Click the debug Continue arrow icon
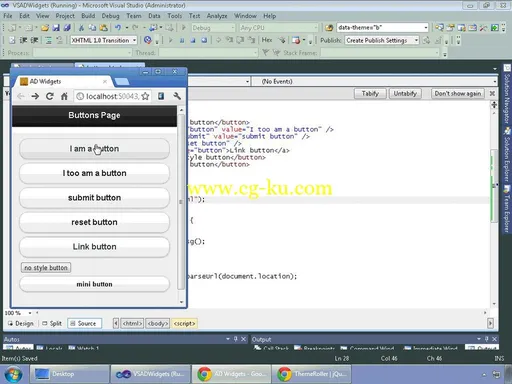512x384 pixels. pyautogui.click(x=170, y=40)
